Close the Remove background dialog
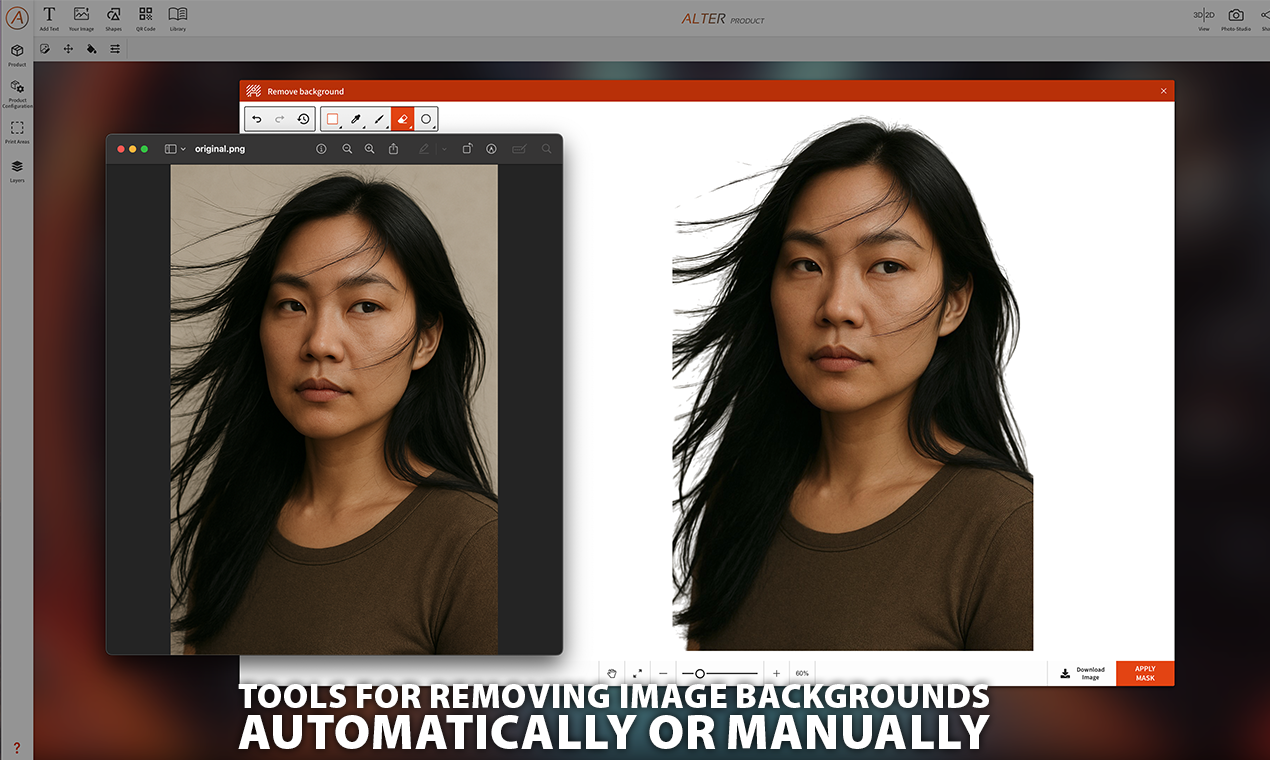1270x760 pixels. [1163, 91]
